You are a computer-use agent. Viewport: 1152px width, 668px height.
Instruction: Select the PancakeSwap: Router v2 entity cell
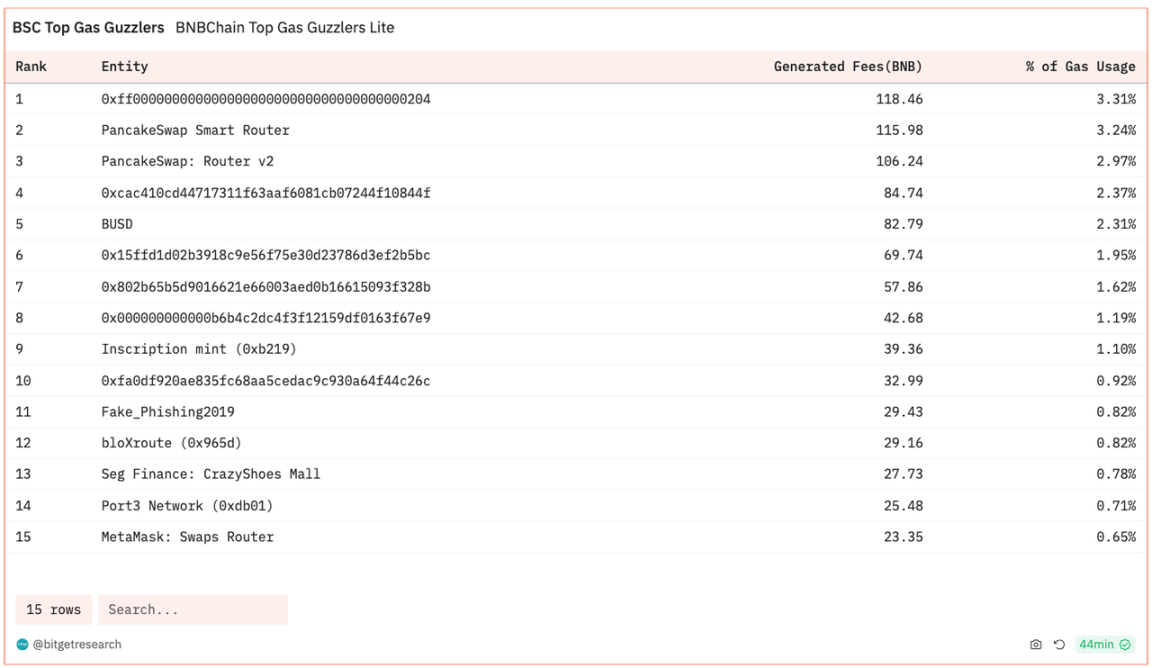(187, 161)
